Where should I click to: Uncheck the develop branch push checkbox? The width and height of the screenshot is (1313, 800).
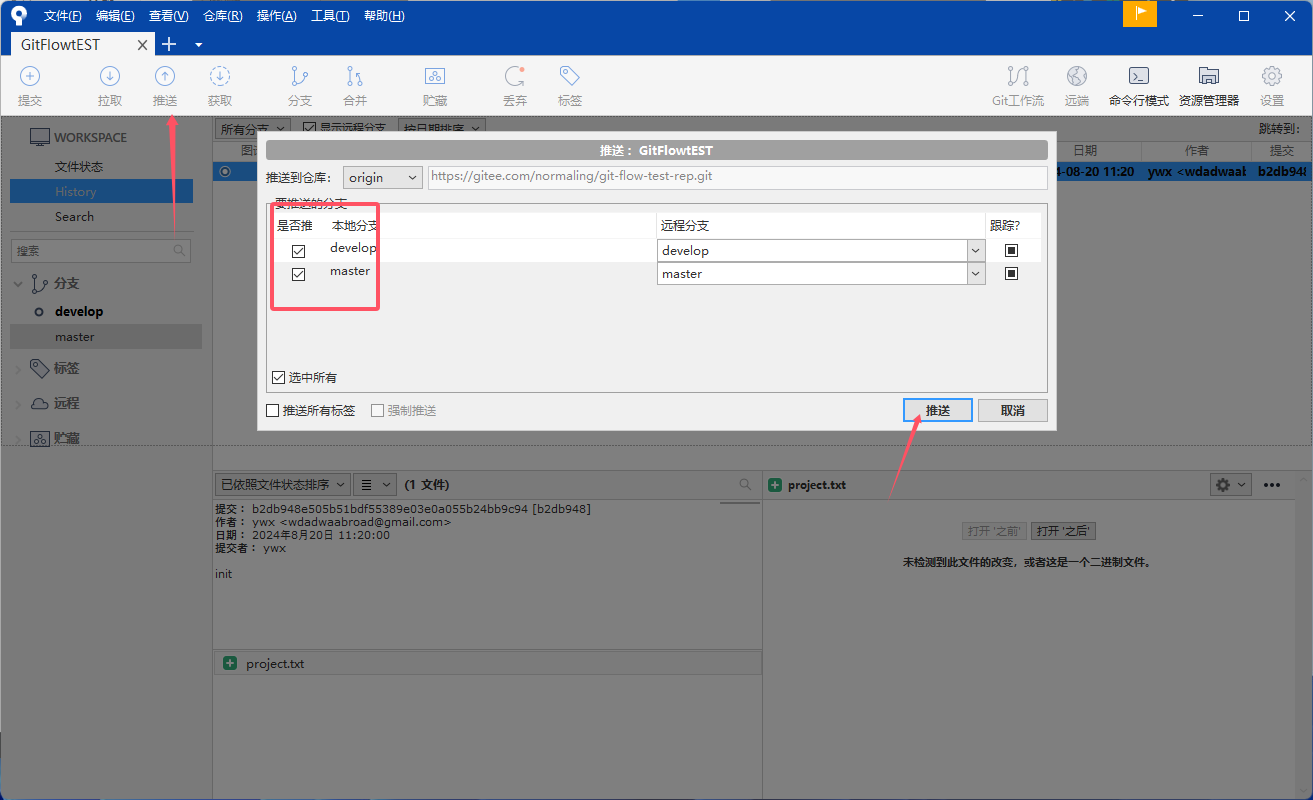(298, 251)
